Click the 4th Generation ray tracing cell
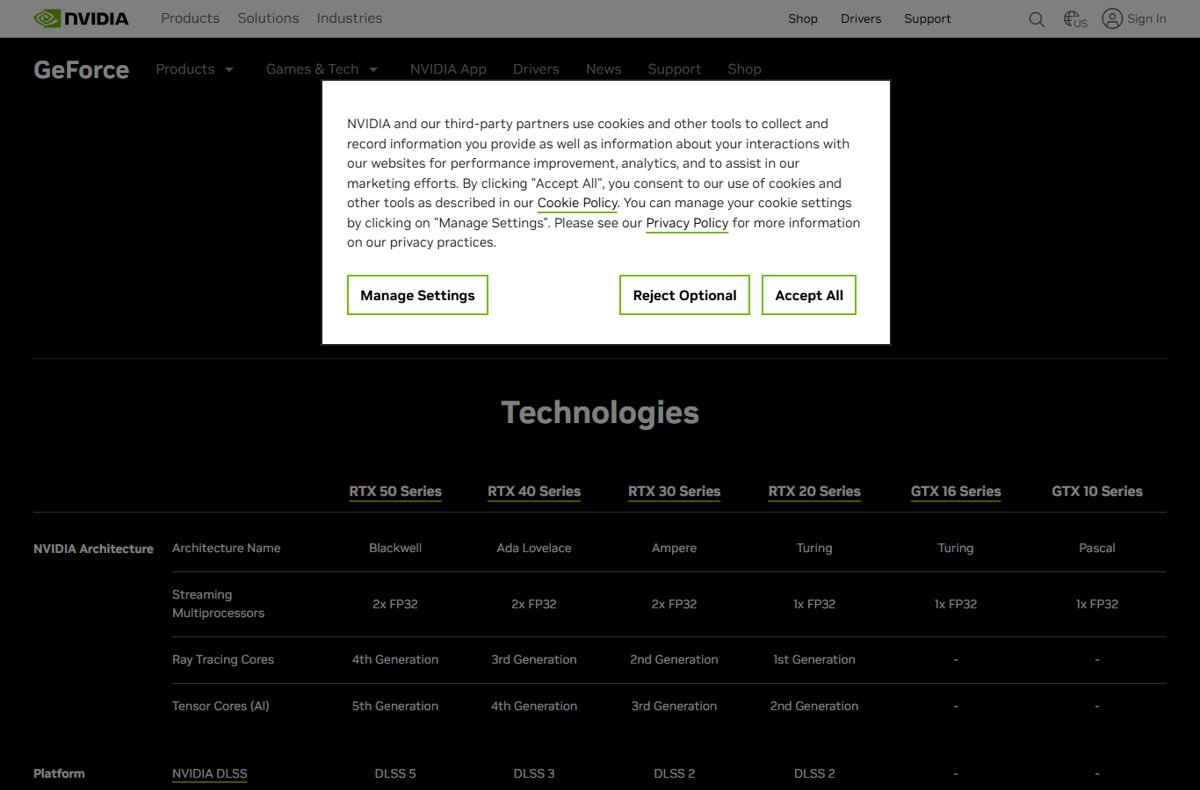Image resolution: width=1200 pixels, height=790 pixels. 395,660
